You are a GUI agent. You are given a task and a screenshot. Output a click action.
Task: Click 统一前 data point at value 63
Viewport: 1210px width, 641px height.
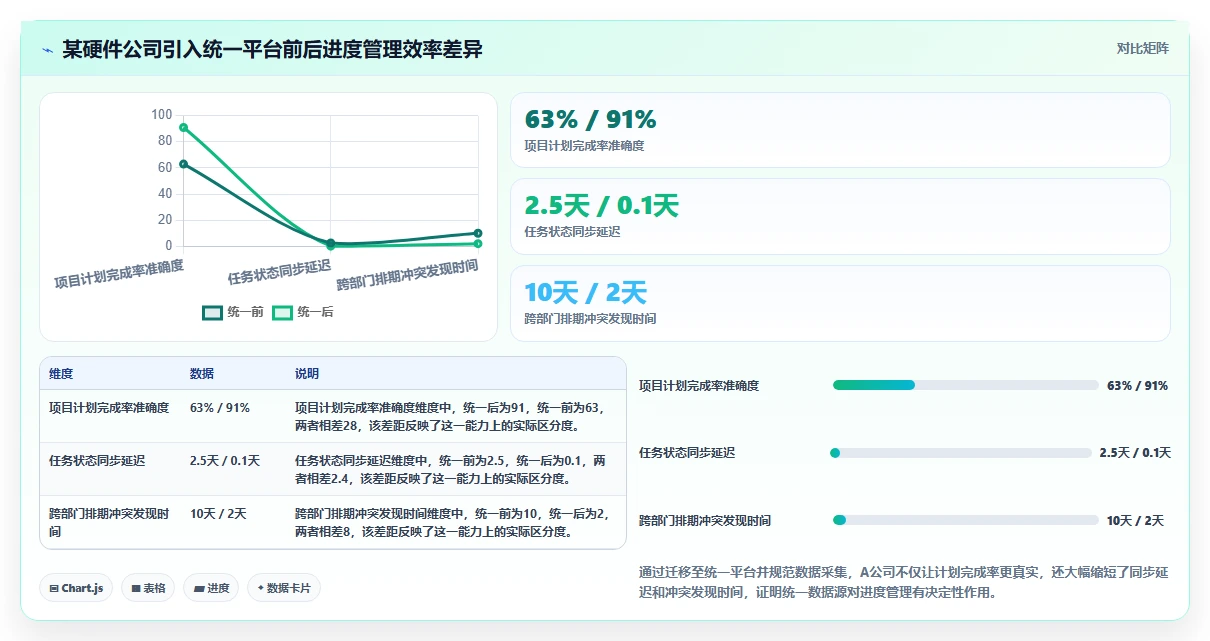tap(183, 164)
